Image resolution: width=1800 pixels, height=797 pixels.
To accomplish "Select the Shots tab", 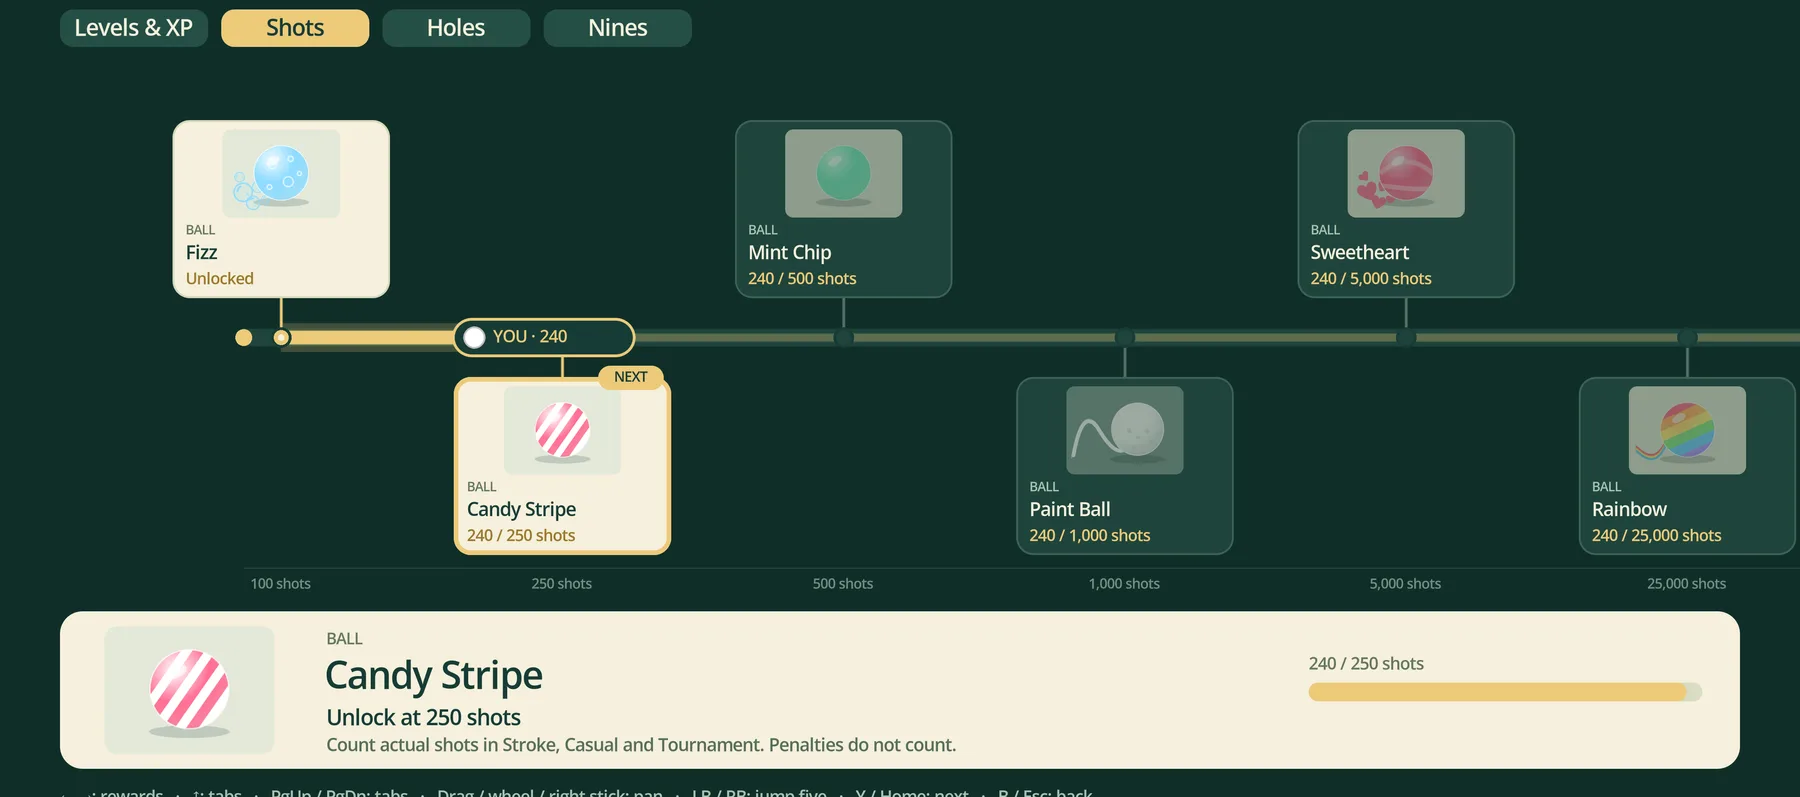I will click(295, 28).
